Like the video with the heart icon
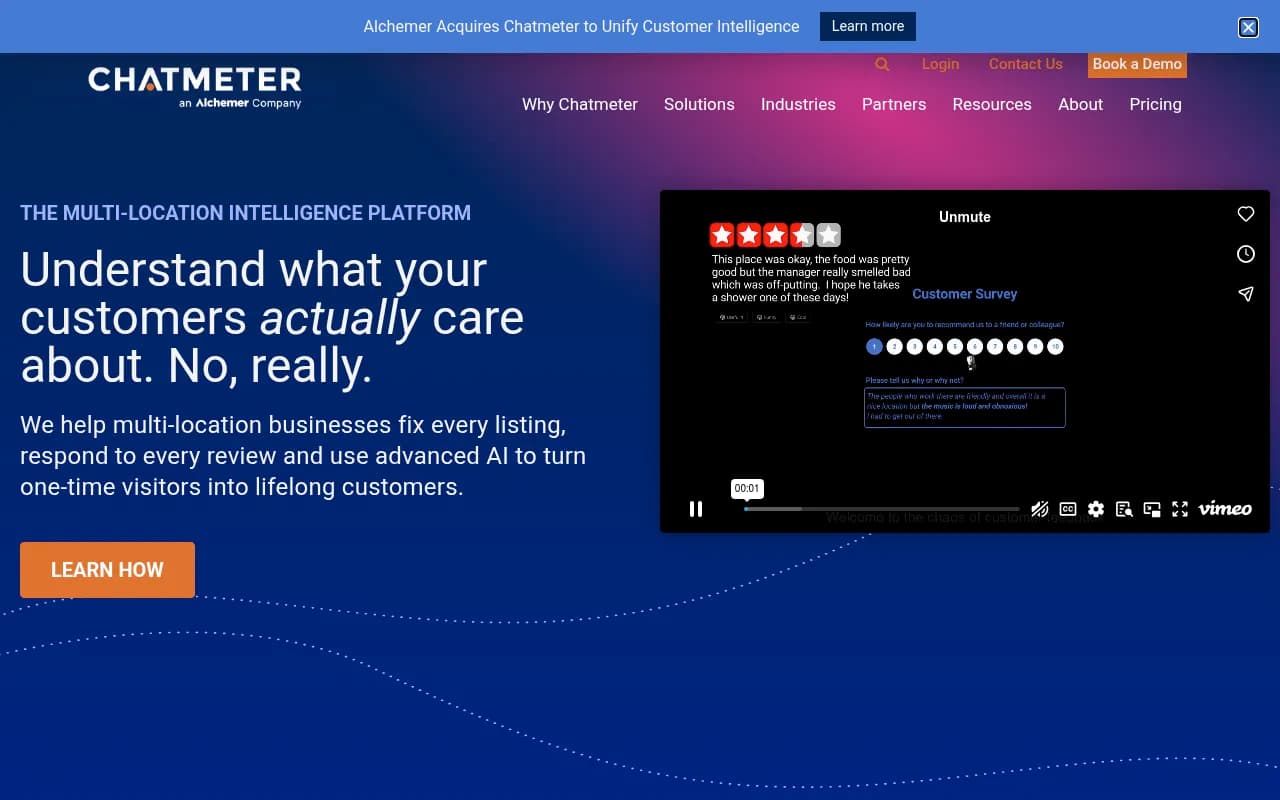Image resolution: width=1280 pixels, height=800 pixels. pyautogui.click(x=1245, y=214)
